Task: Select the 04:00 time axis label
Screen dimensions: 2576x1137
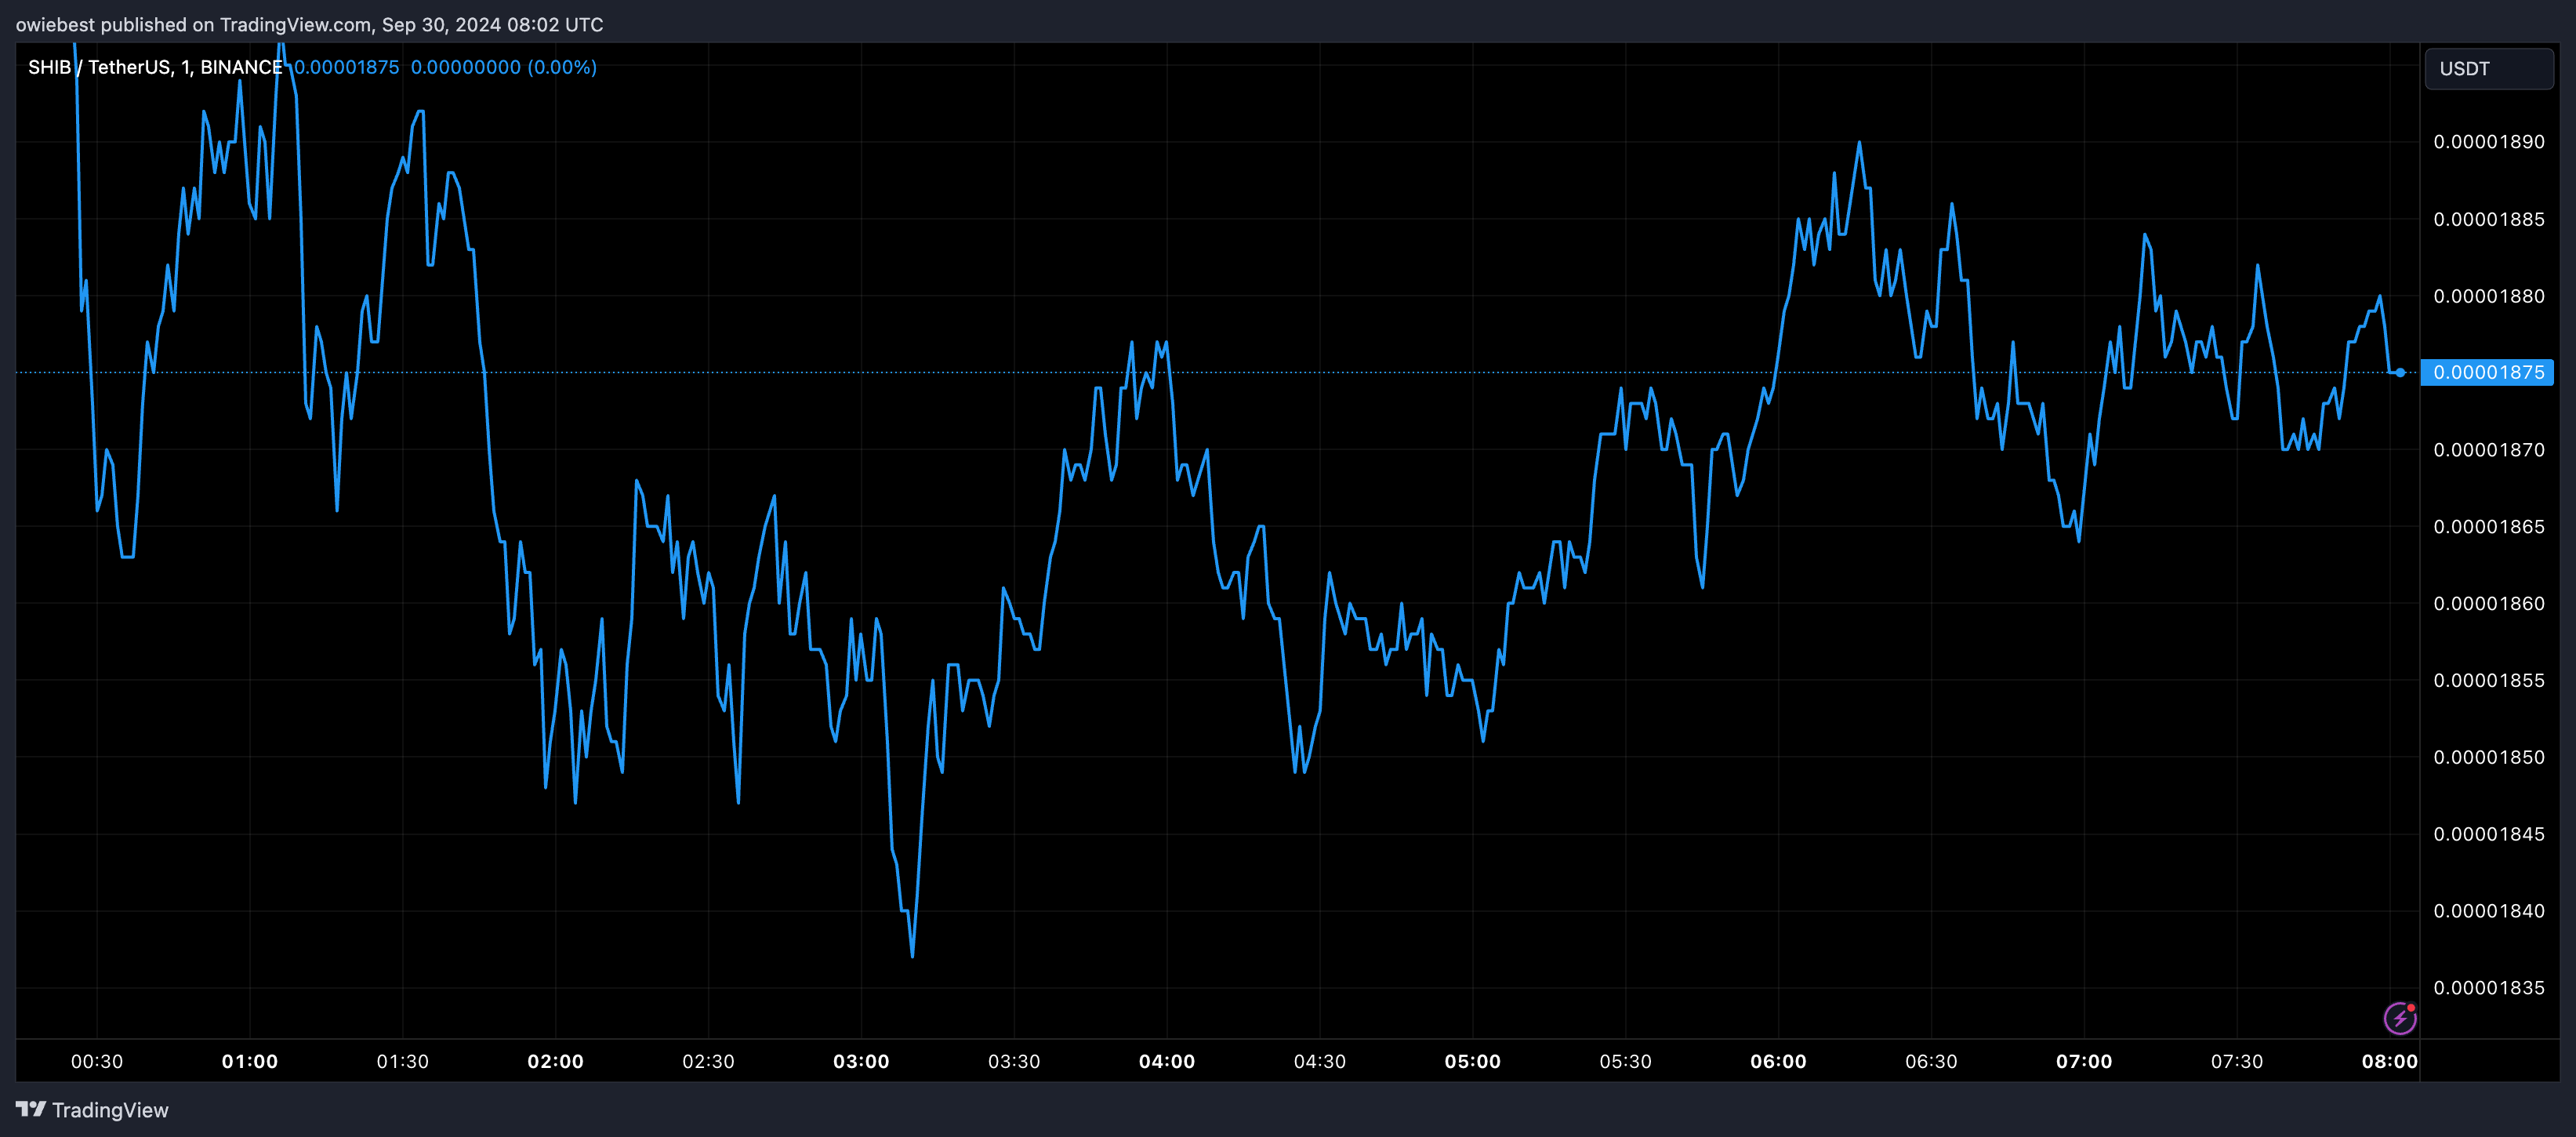Action: [1166, 1062]
